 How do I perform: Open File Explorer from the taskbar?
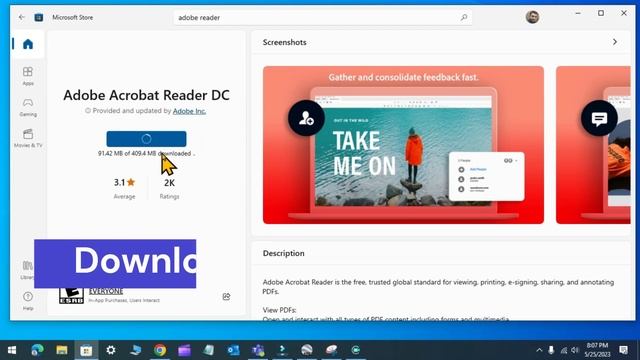(62, 350)
